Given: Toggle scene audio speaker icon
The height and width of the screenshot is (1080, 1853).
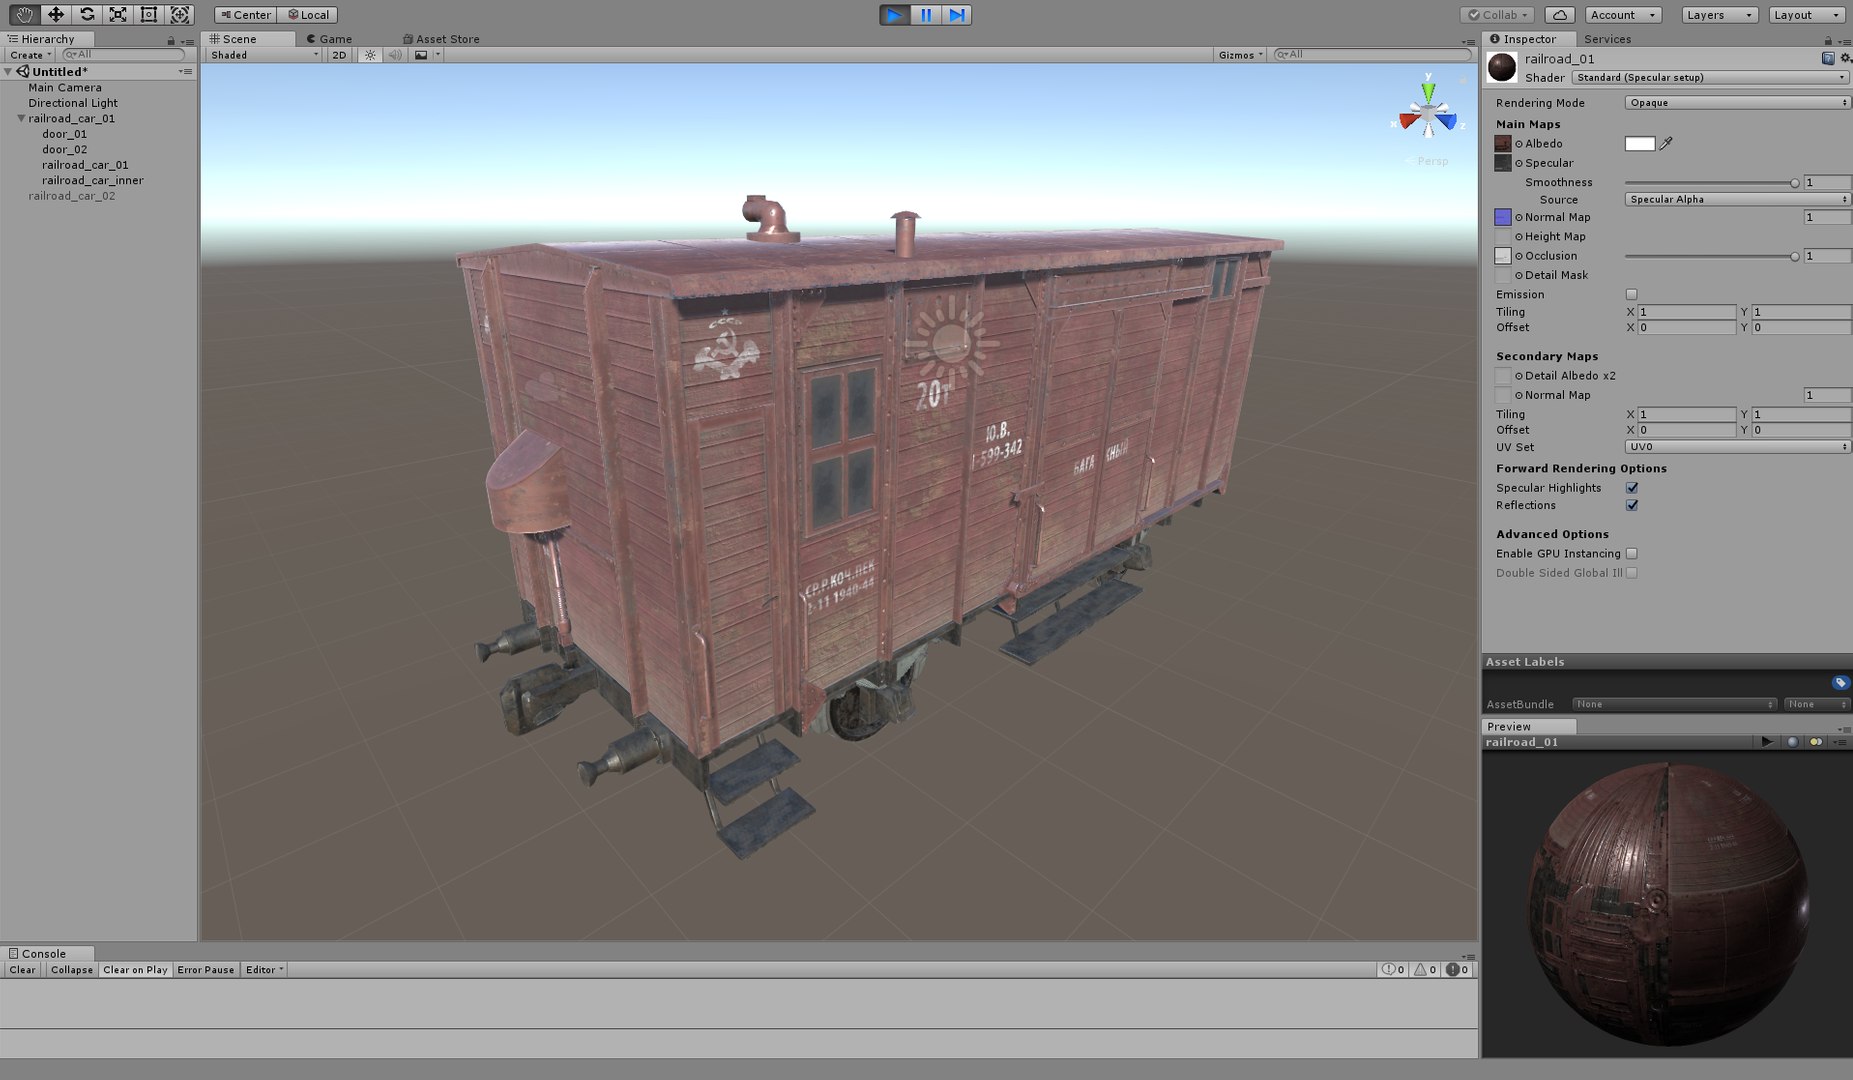Looking at the screenshot, I should coord(395,55).
